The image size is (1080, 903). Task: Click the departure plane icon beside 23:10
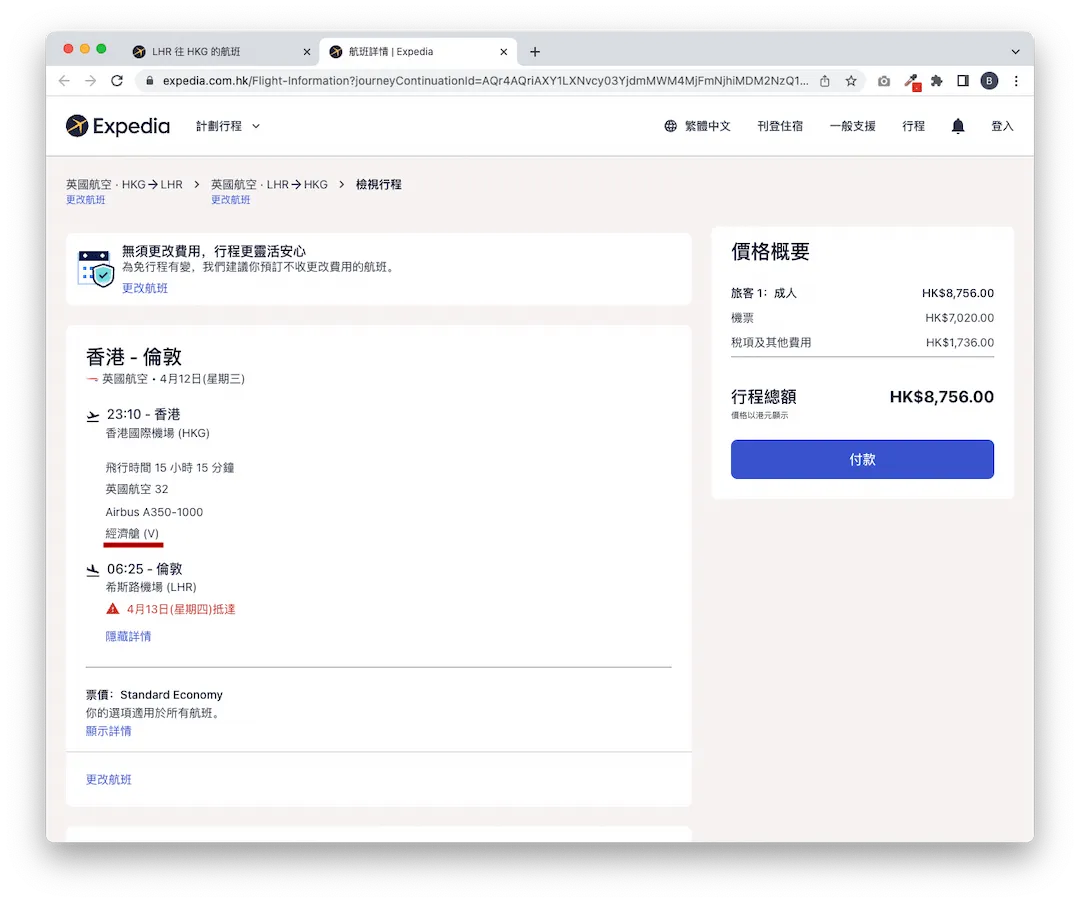(x=93, y=415)
